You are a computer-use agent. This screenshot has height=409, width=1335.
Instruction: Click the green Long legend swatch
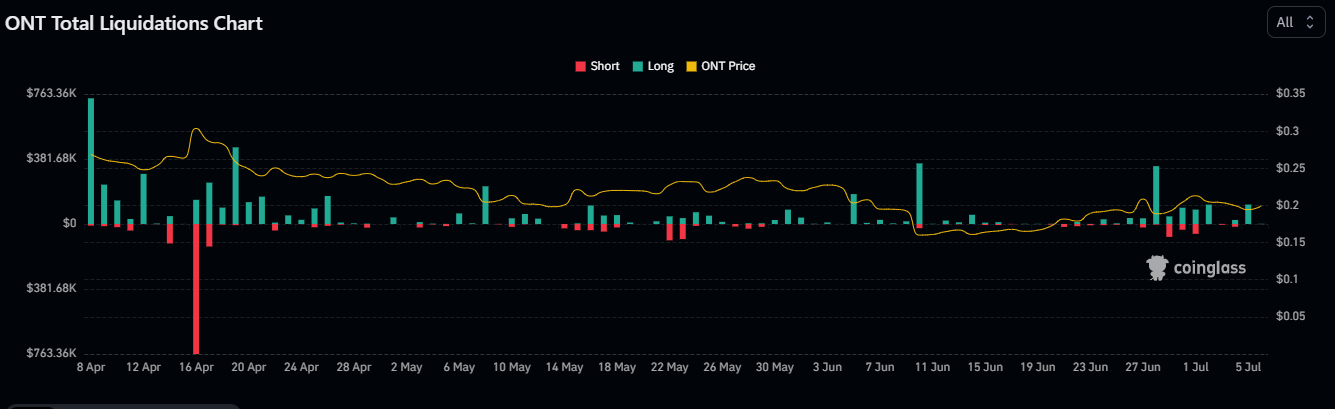638,67
